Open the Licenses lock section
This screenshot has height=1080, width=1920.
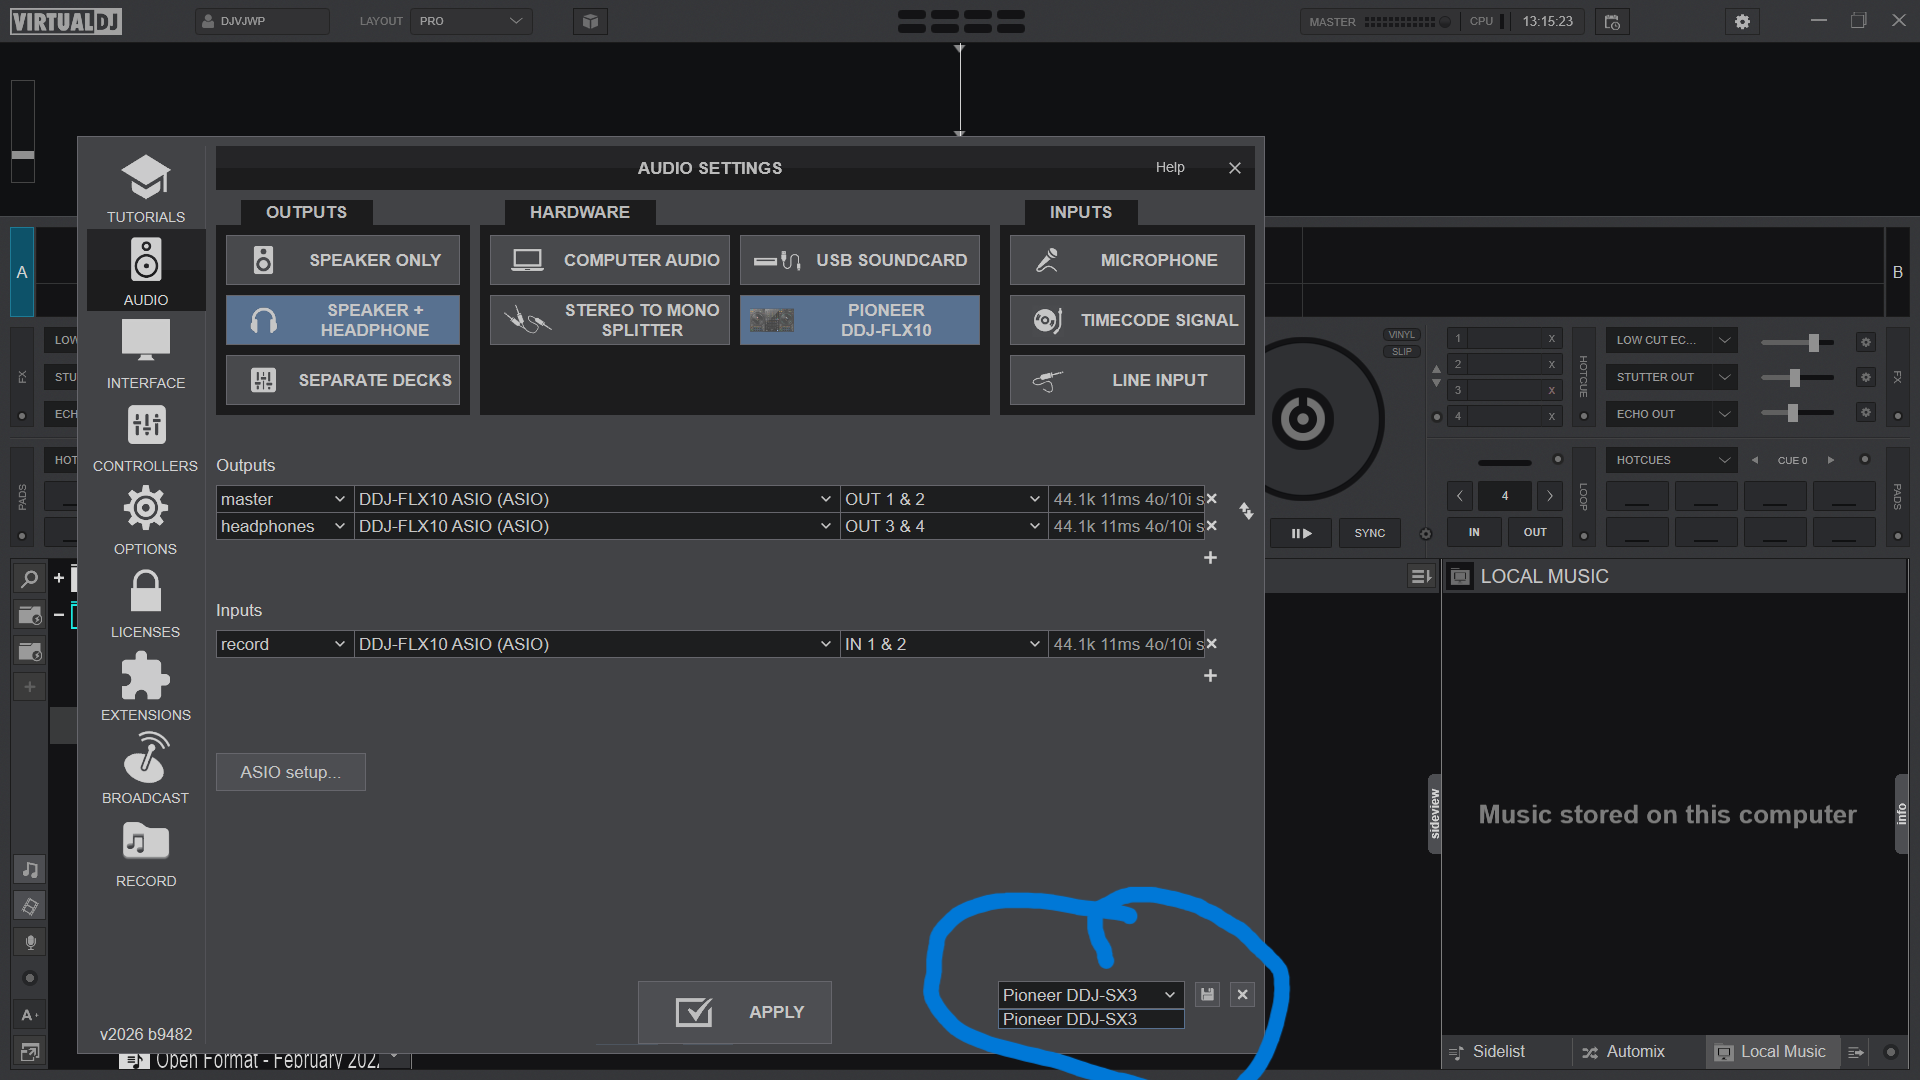[x=146, y=603]
